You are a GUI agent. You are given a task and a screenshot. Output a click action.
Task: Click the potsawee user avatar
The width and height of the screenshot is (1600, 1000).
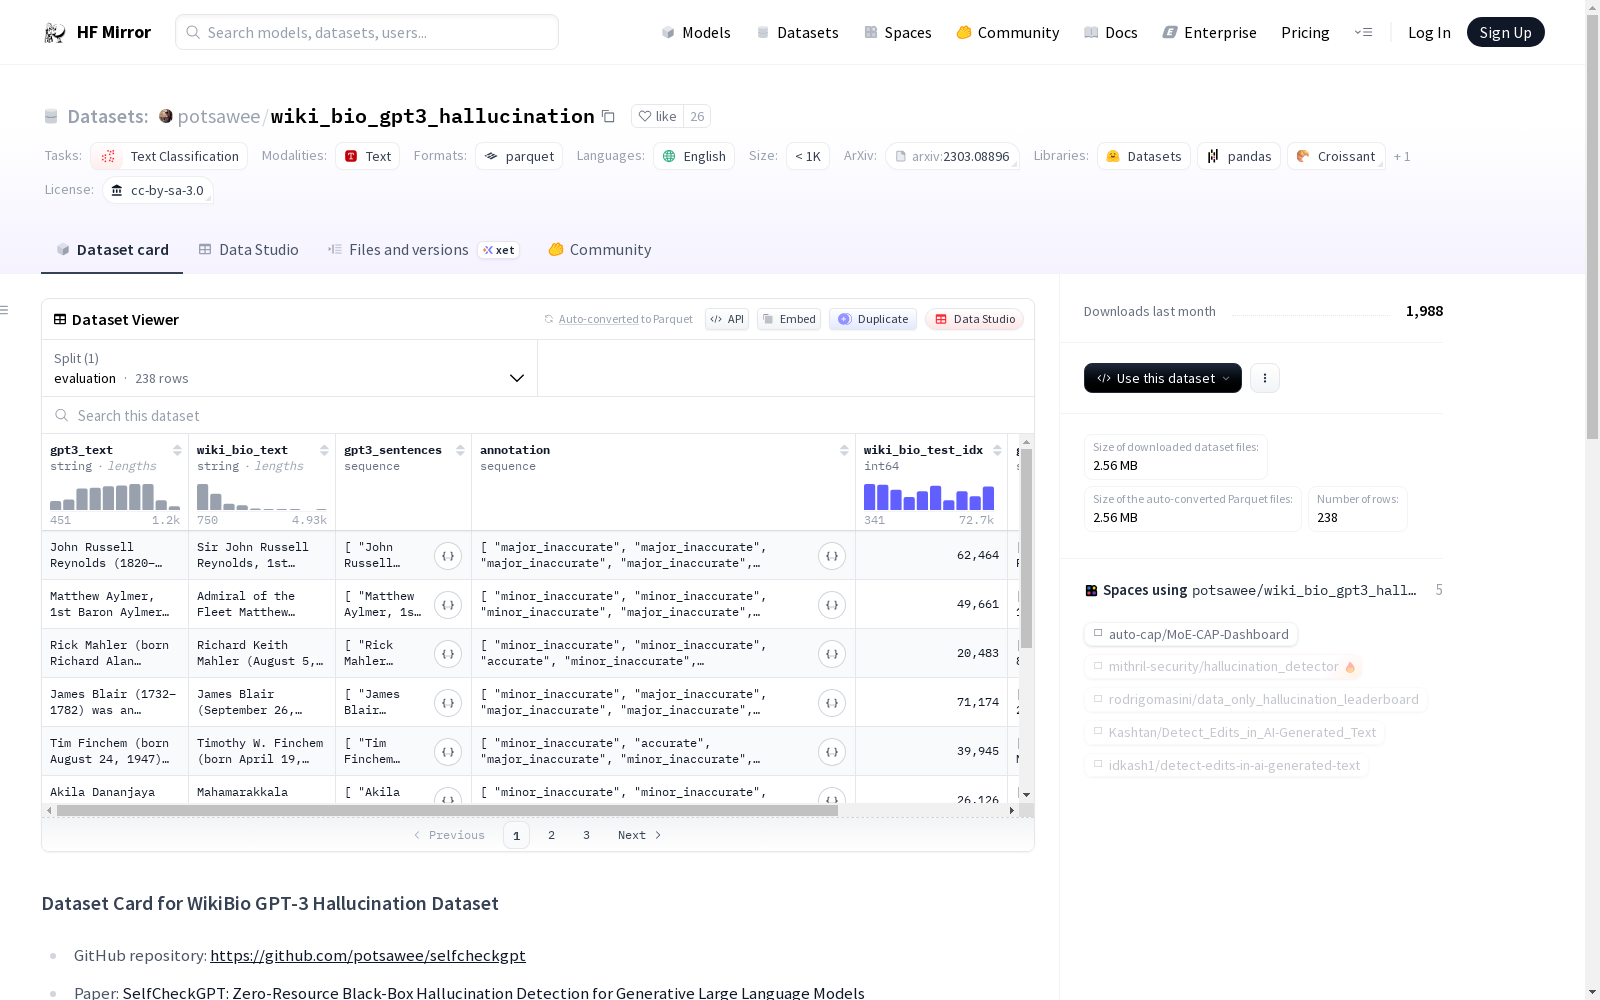(166, 116)
